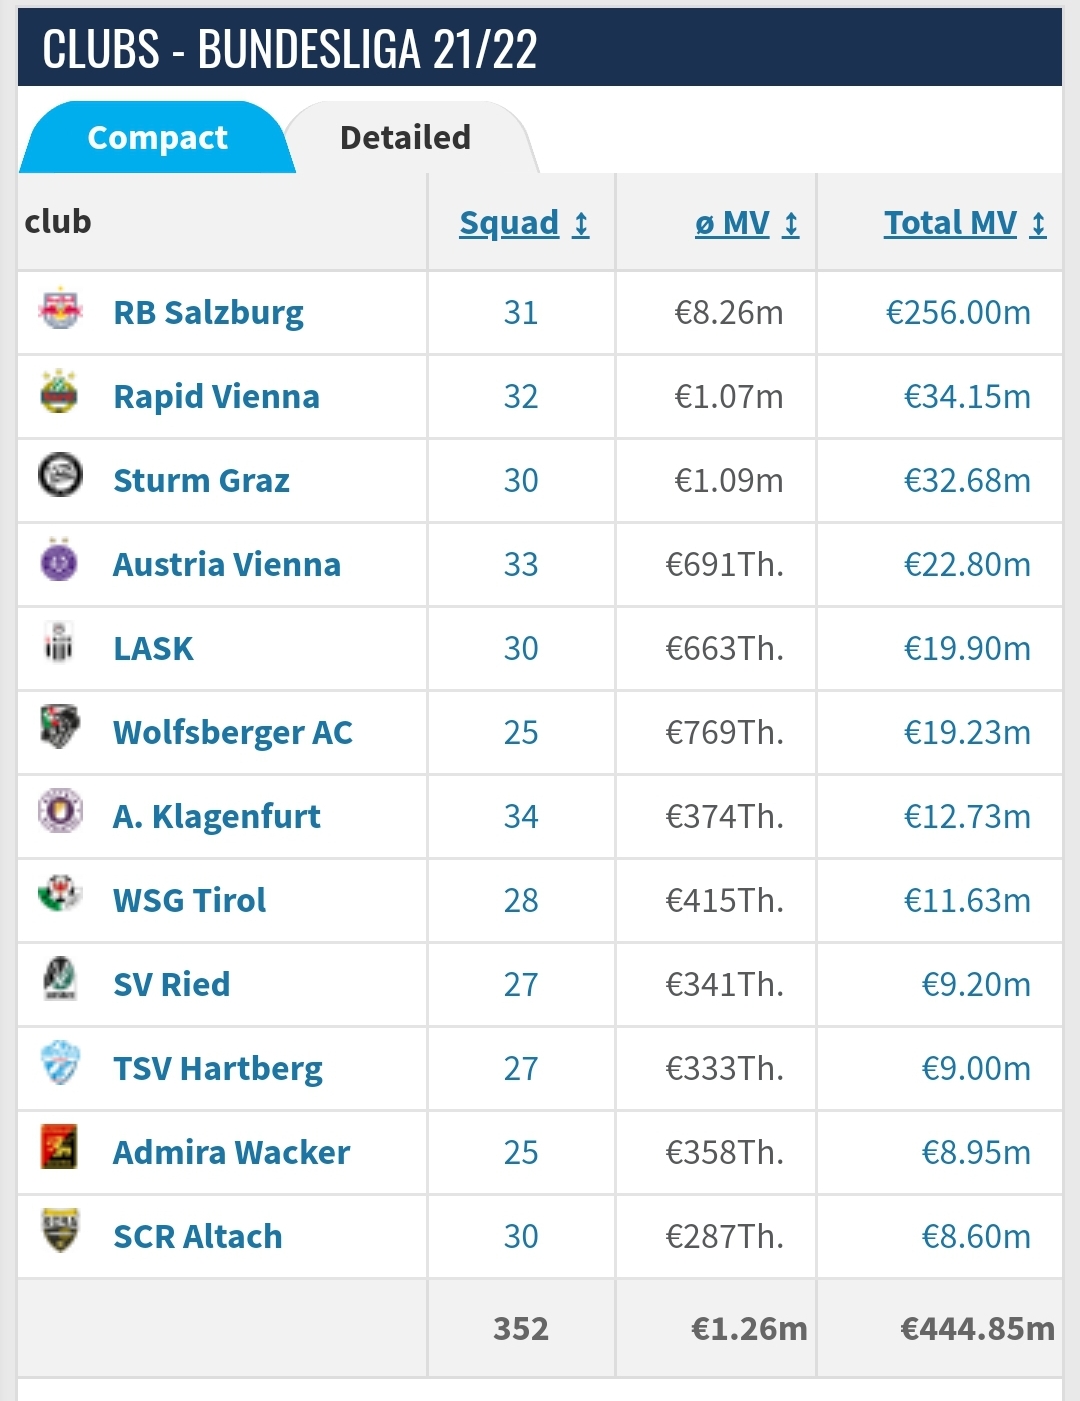Sort by average MV column arrow
Viewport: 1080px width, 1401px height.
pos(791,224)
